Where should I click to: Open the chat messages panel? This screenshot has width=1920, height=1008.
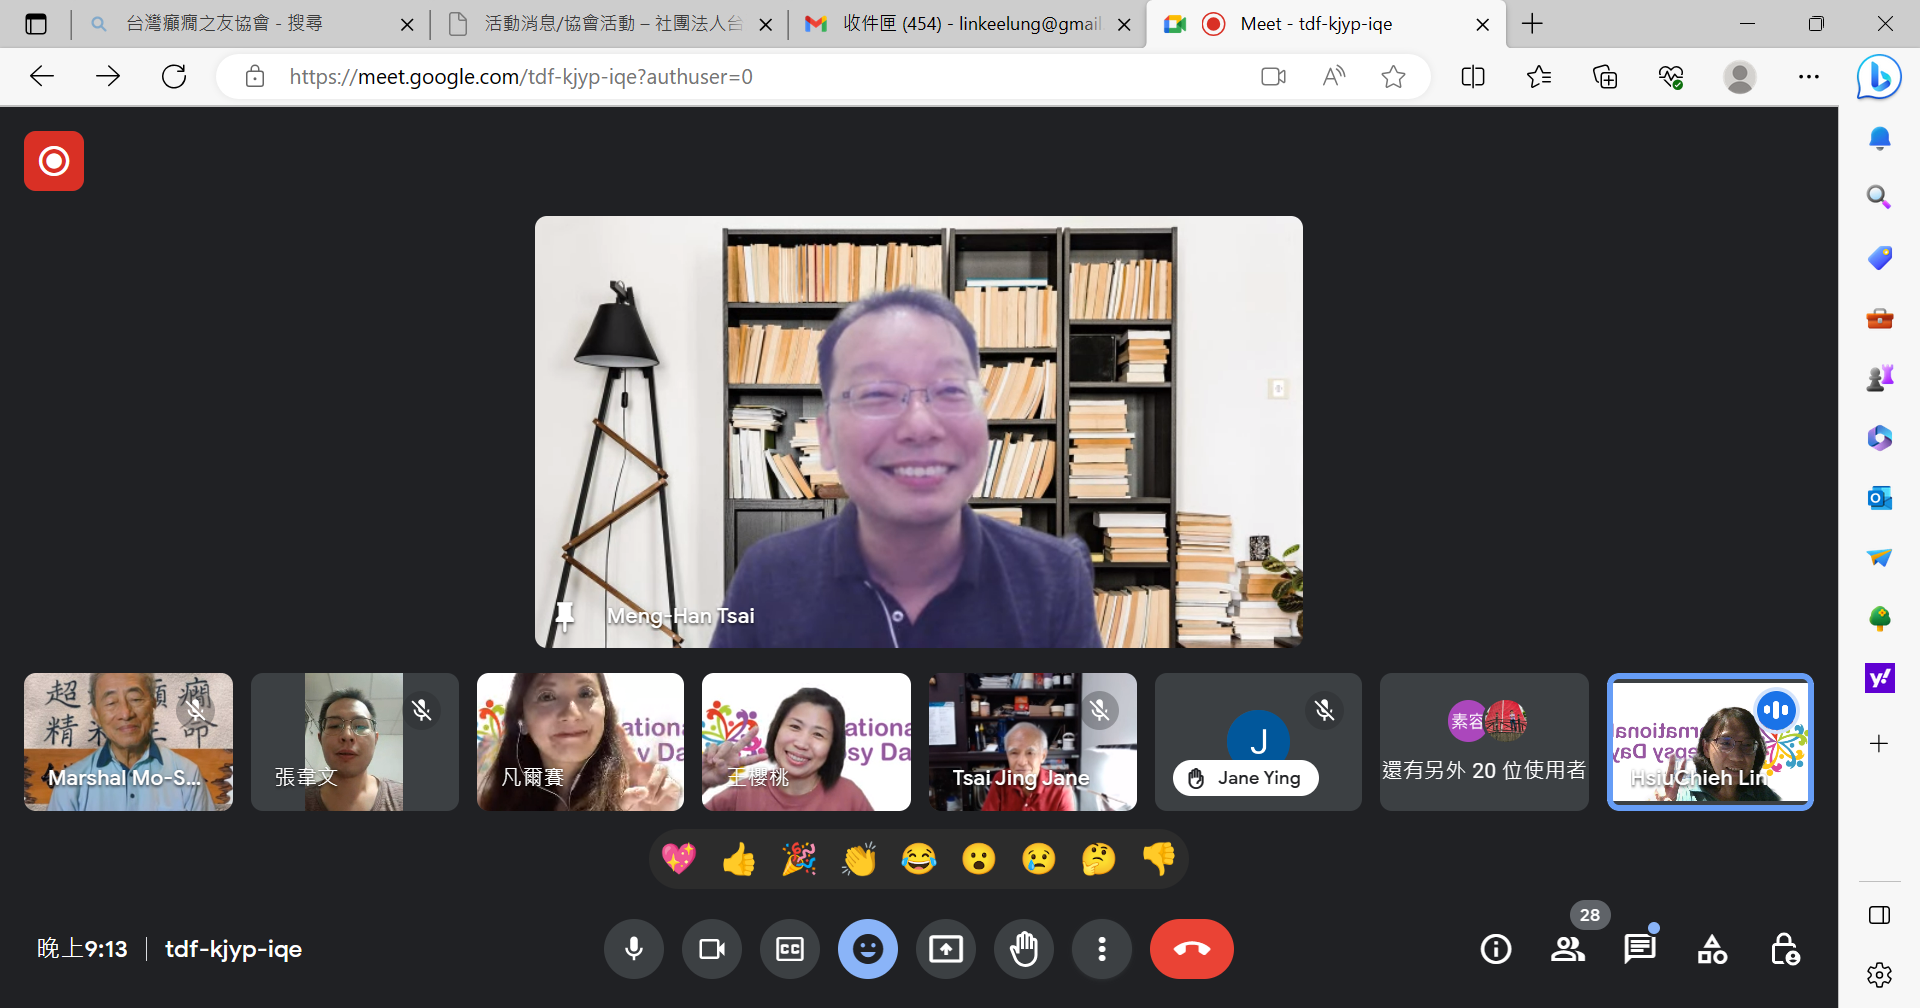[1640, 949]
